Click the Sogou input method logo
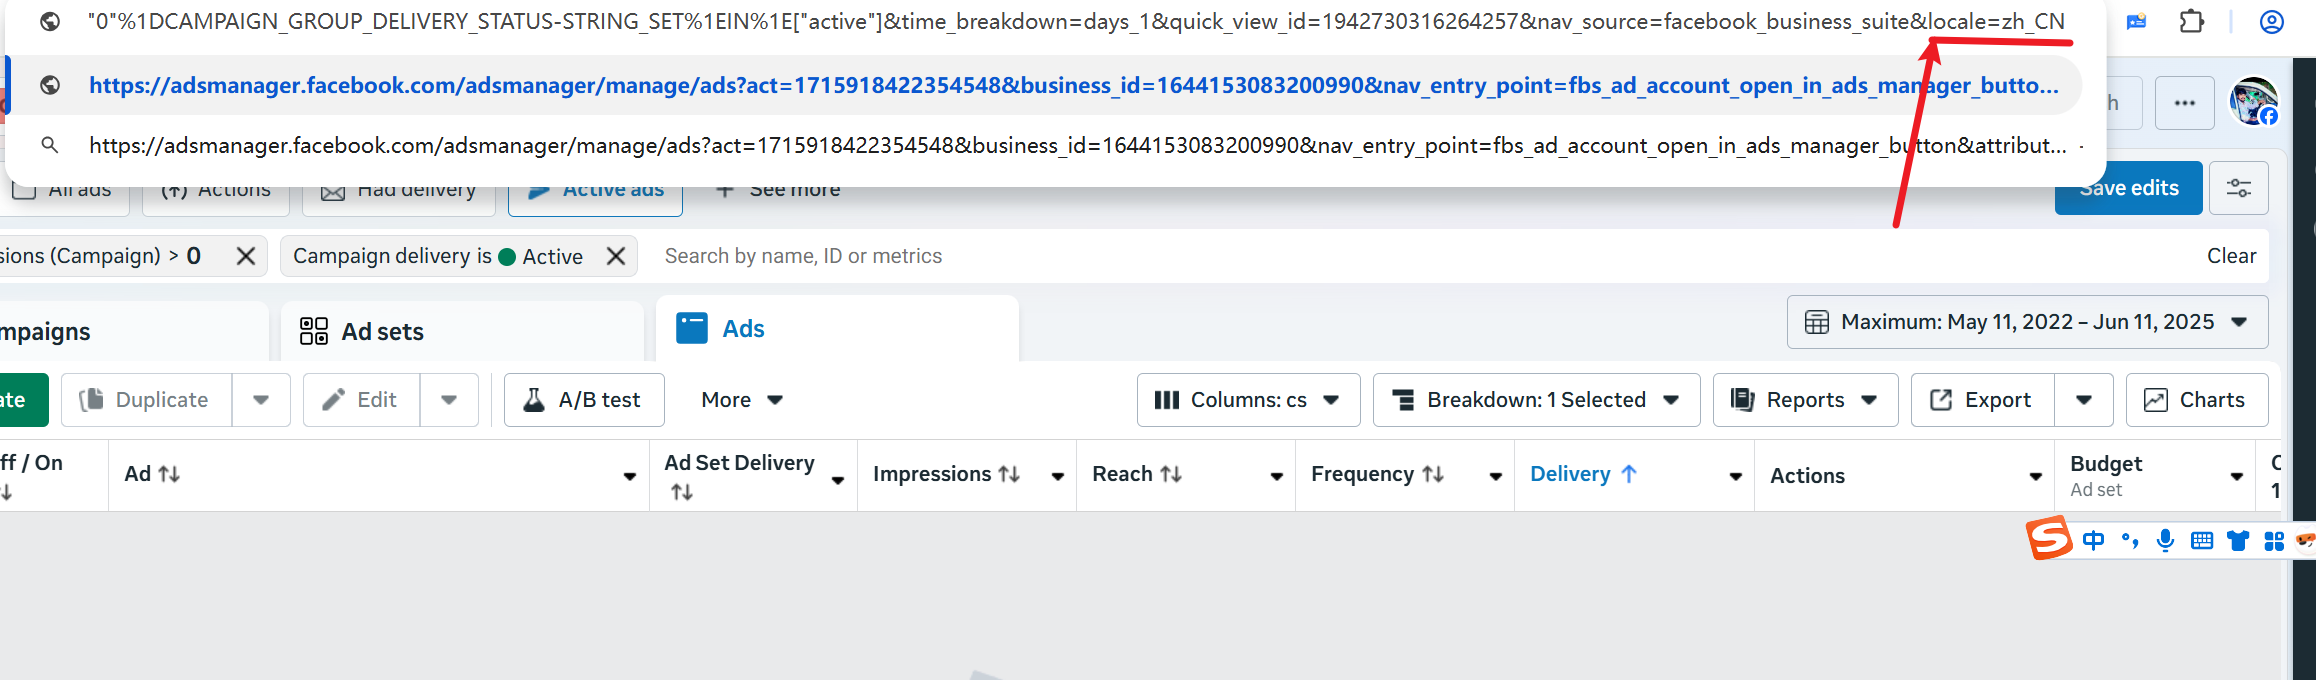 pos(2048,539)
